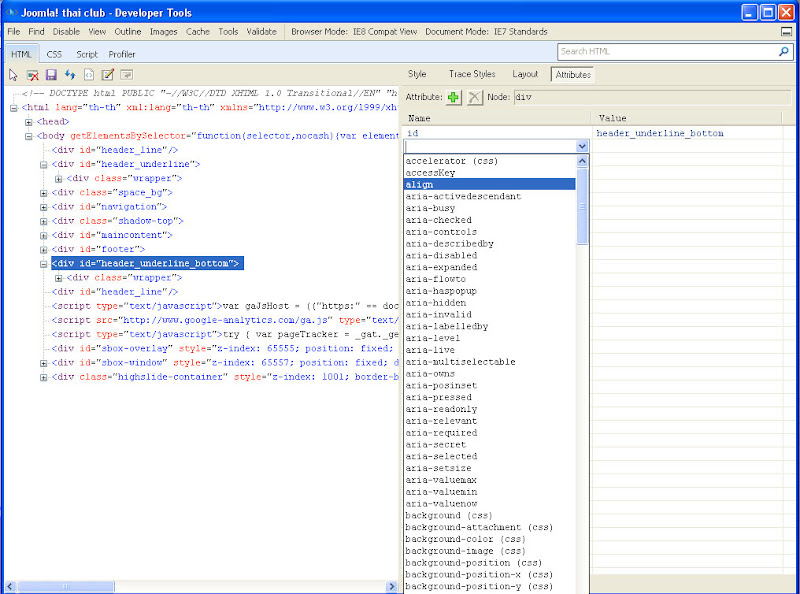Open the Find menu
800x594 pixels.
[x=36, y=32]
